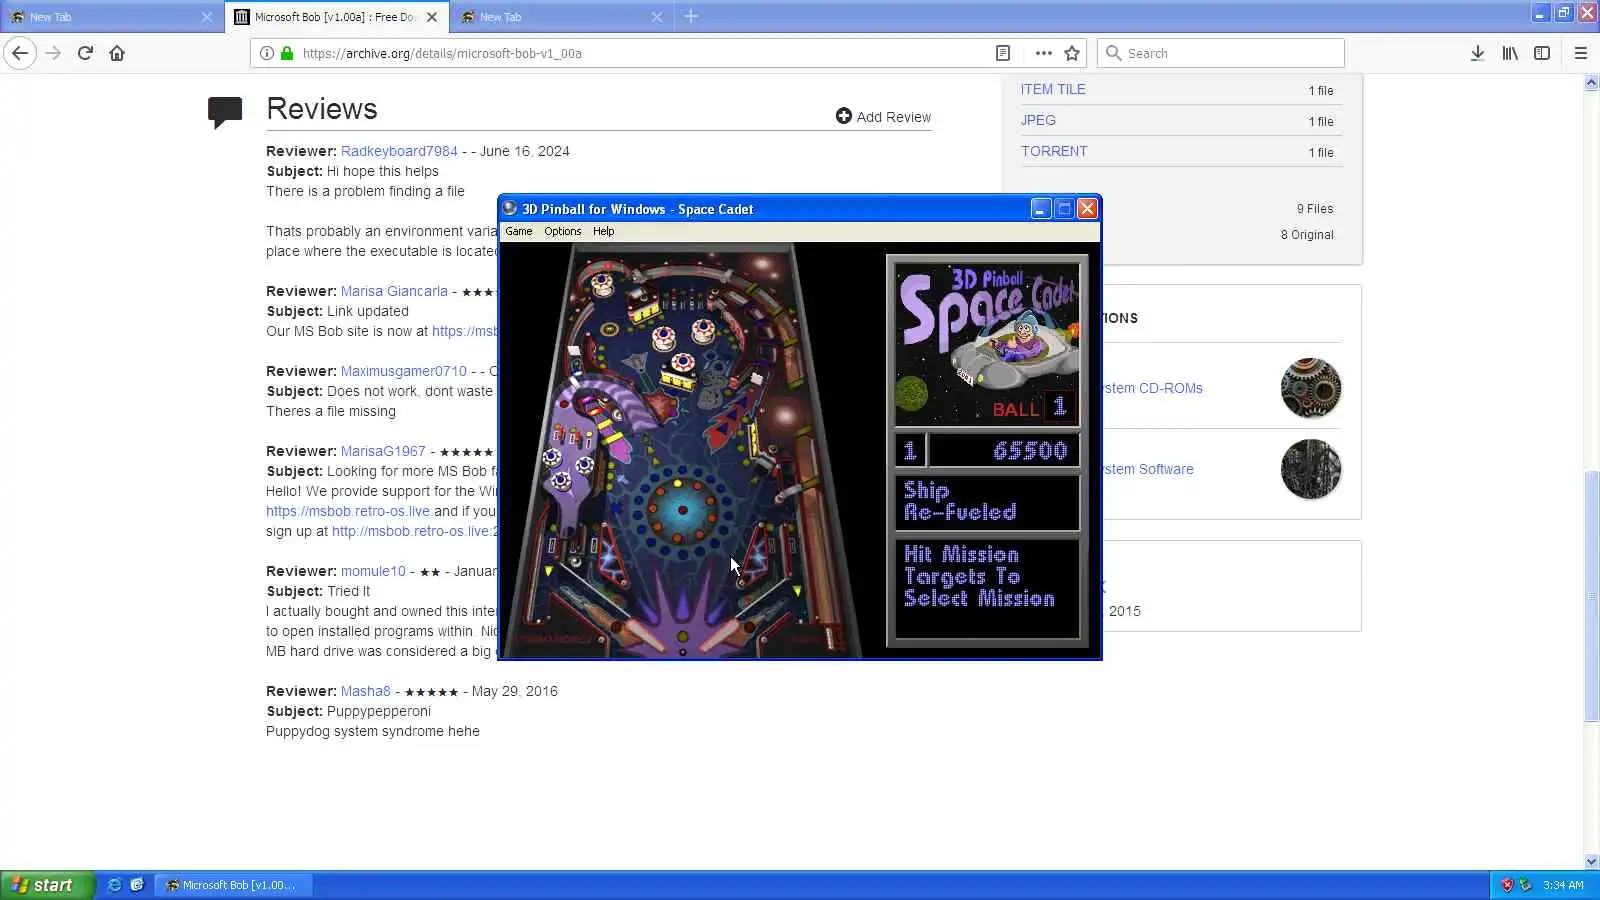Open the page actions three-dot menu
This screenshot has width=1600, height=900.
[x=1043, y=53]
